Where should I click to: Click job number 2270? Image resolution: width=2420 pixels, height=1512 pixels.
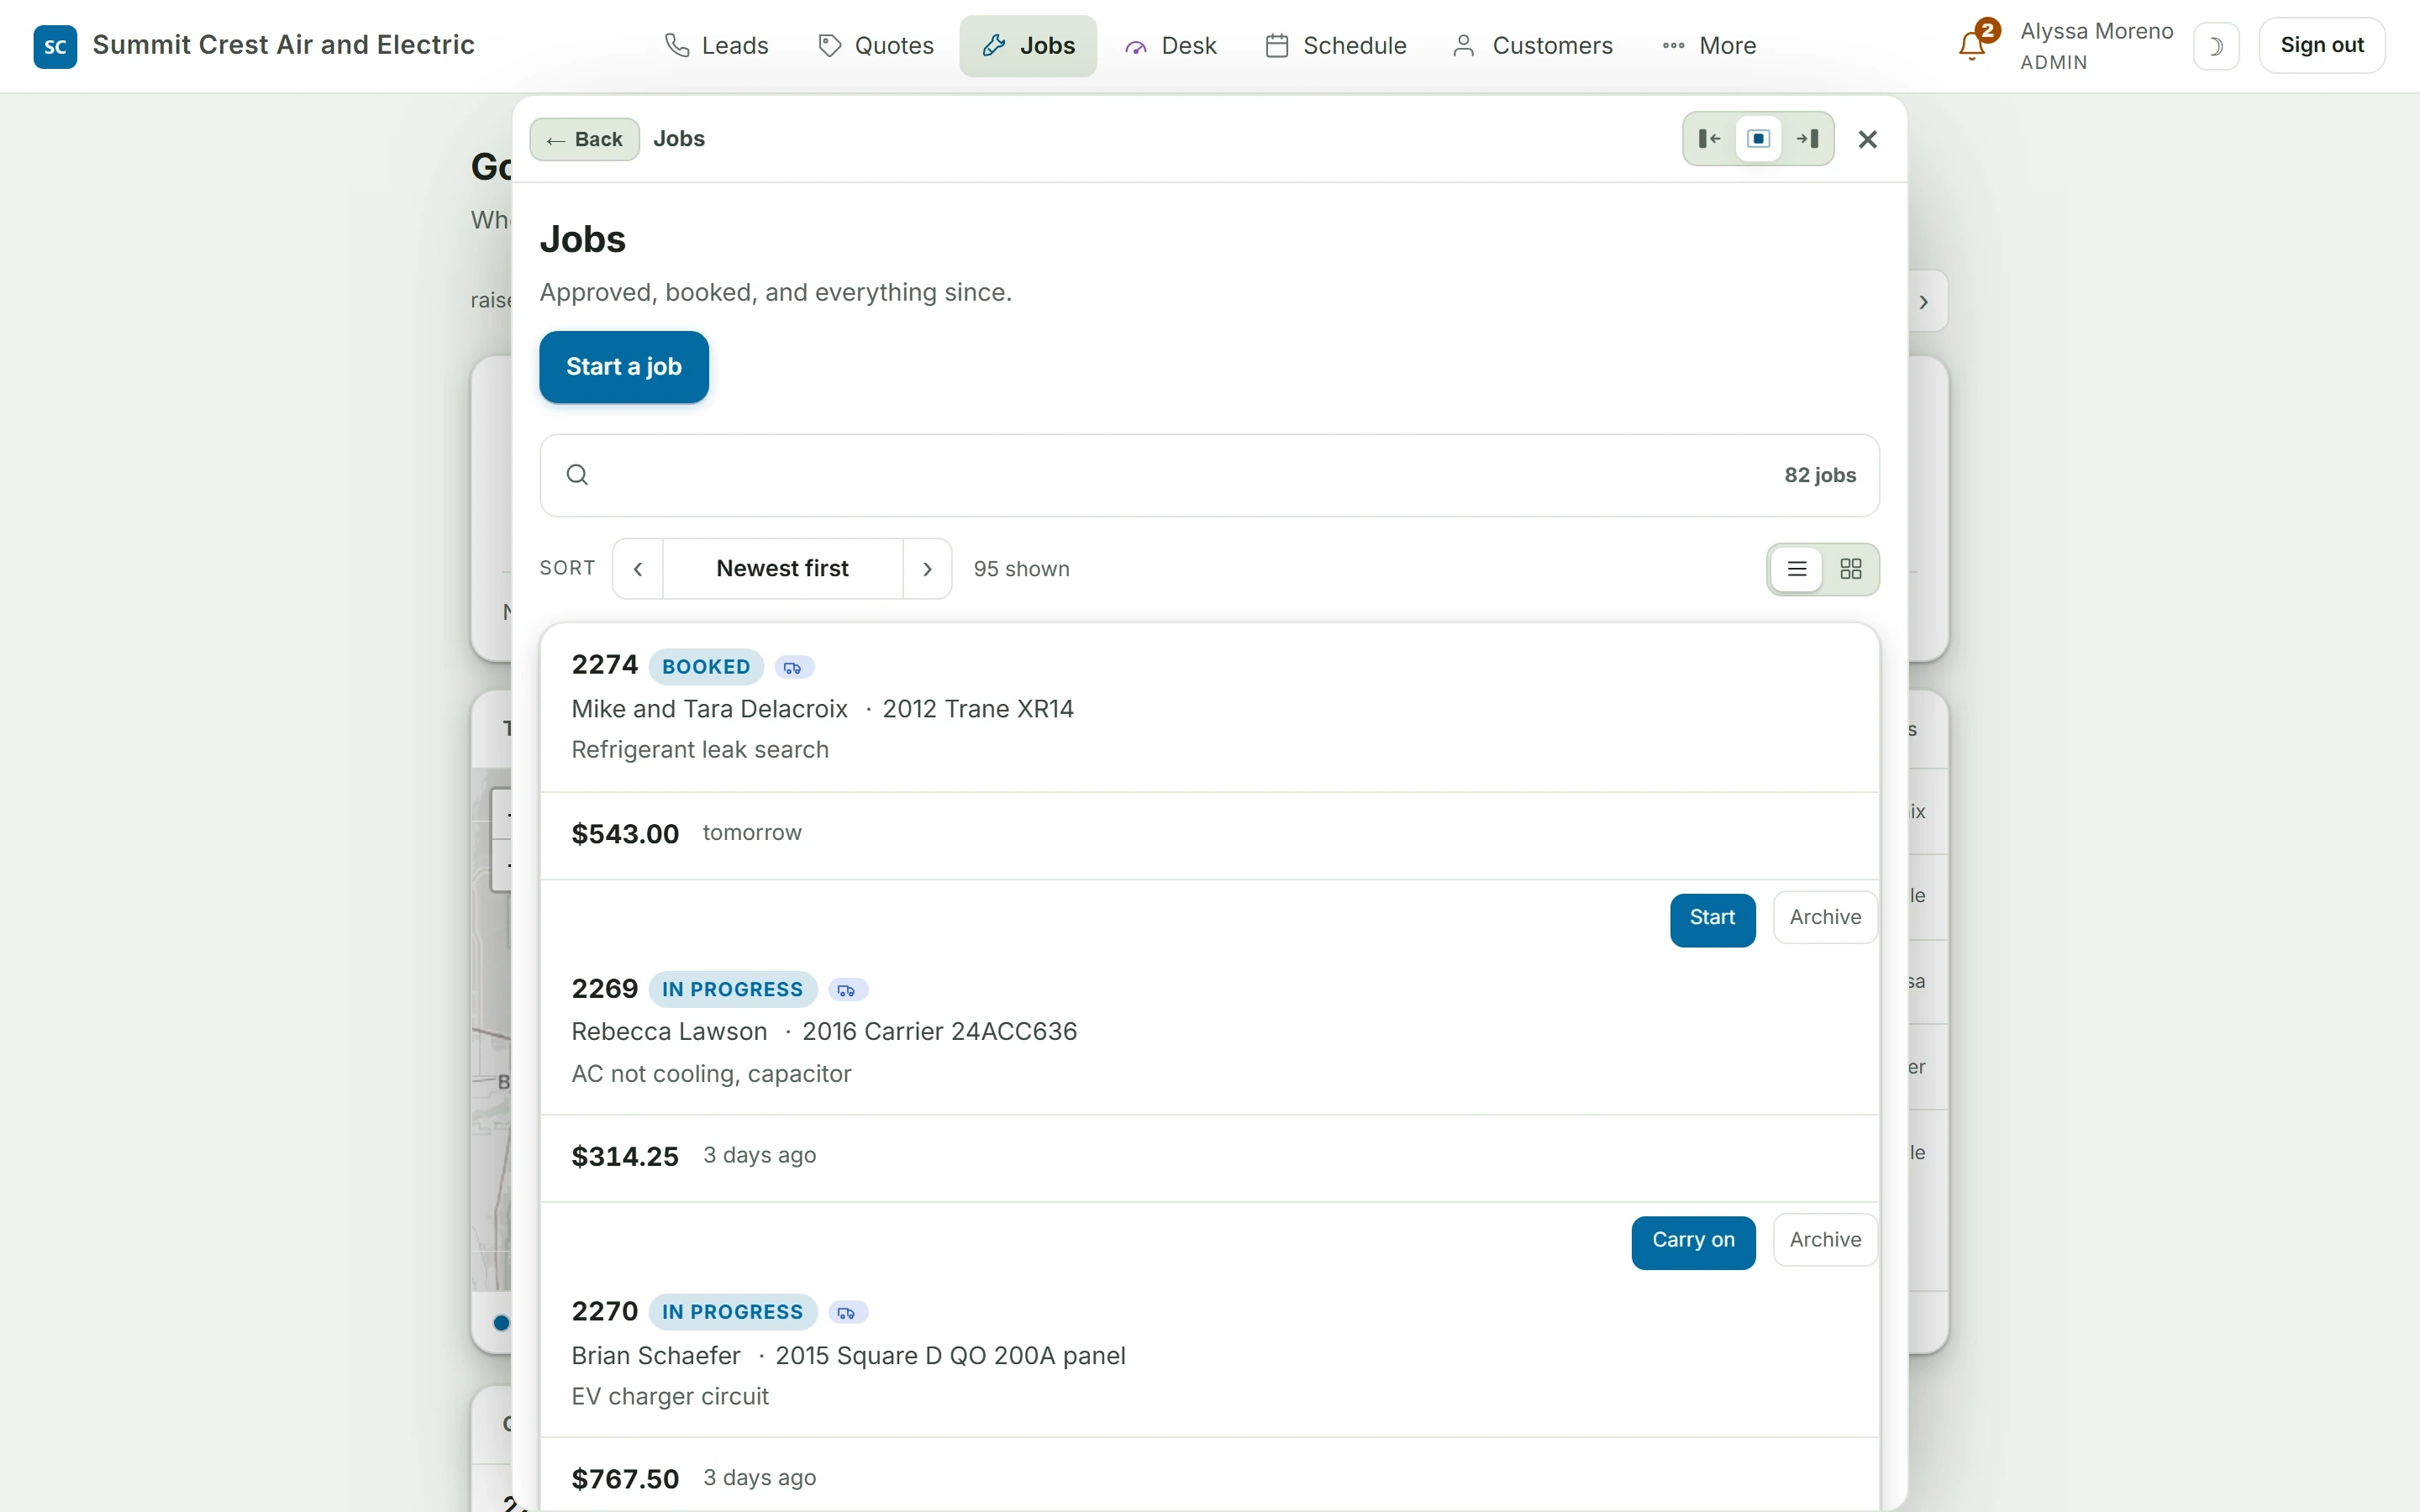pyautogui.click(x=604, y=1312)
